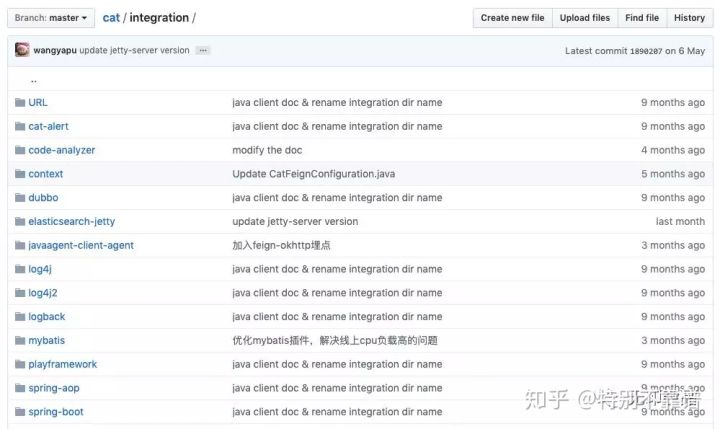Click '4 months ago' in code-analyzer row

673,150
